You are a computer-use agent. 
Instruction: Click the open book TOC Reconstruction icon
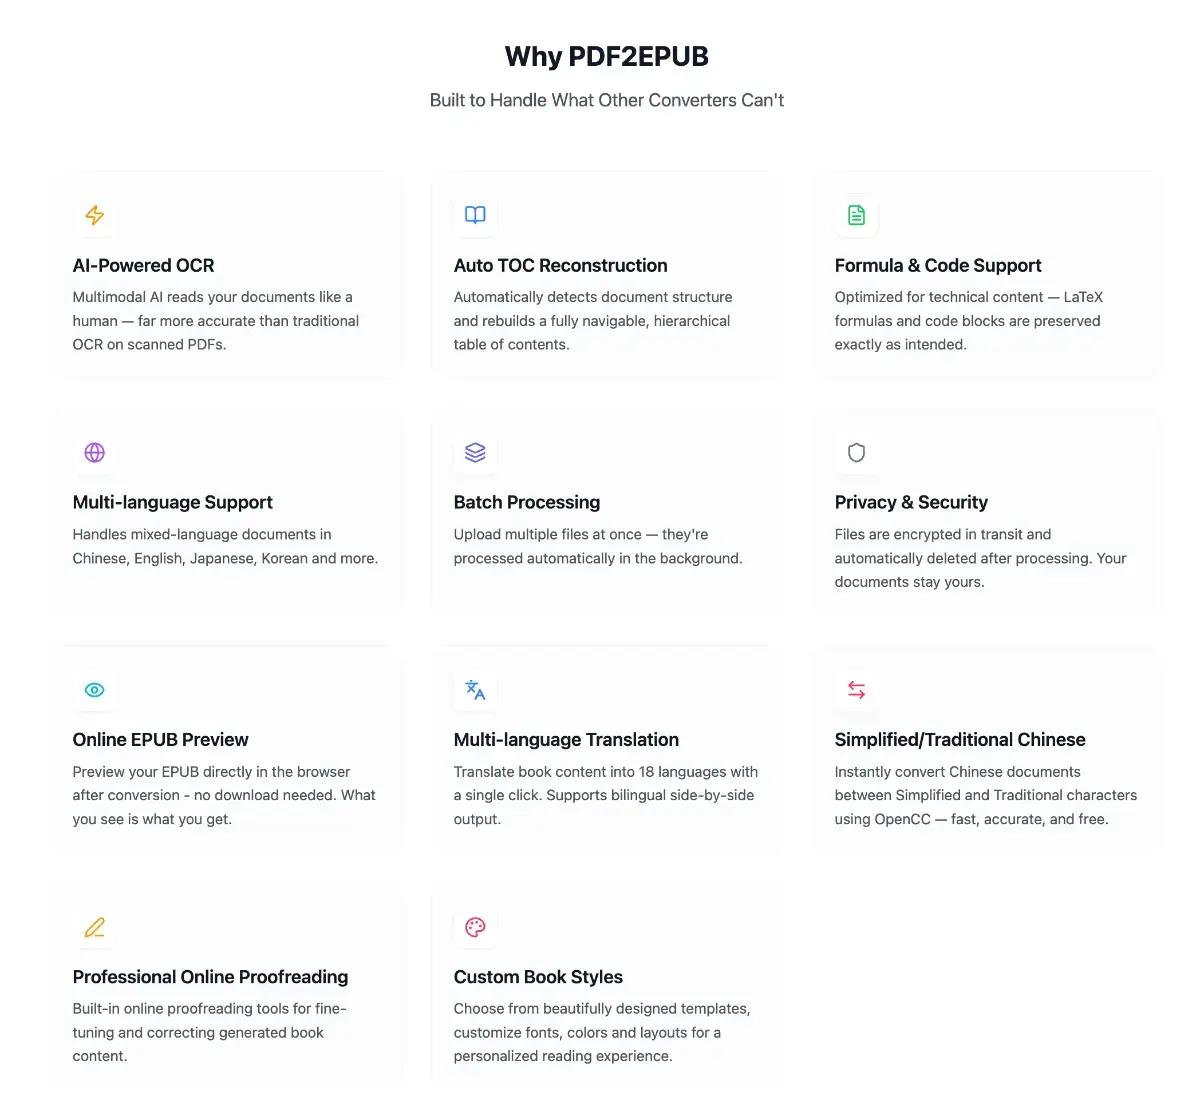(x=476, y=215)
